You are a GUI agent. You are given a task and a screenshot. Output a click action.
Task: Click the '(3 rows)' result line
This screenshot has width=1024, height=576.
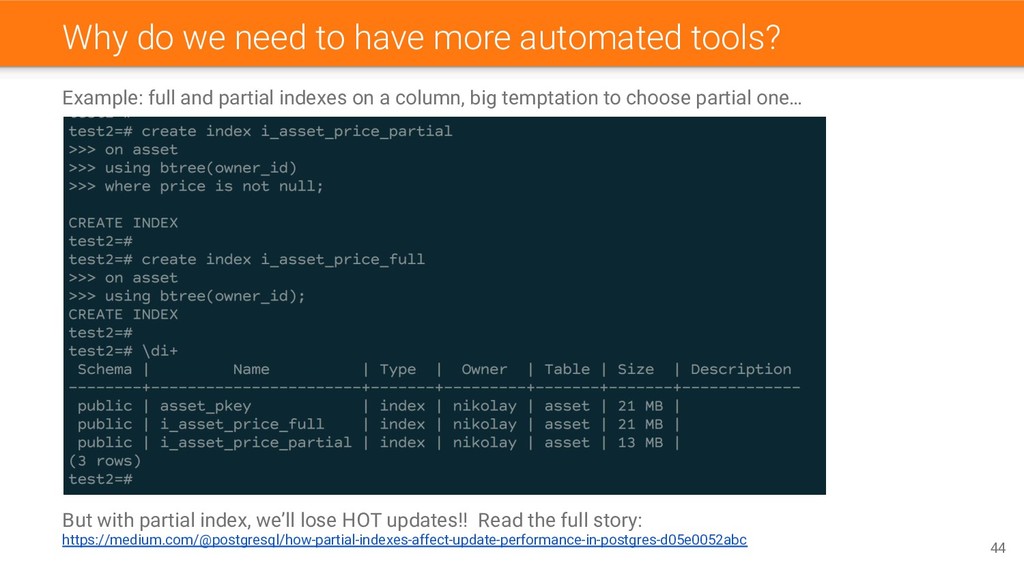(104, 461)
